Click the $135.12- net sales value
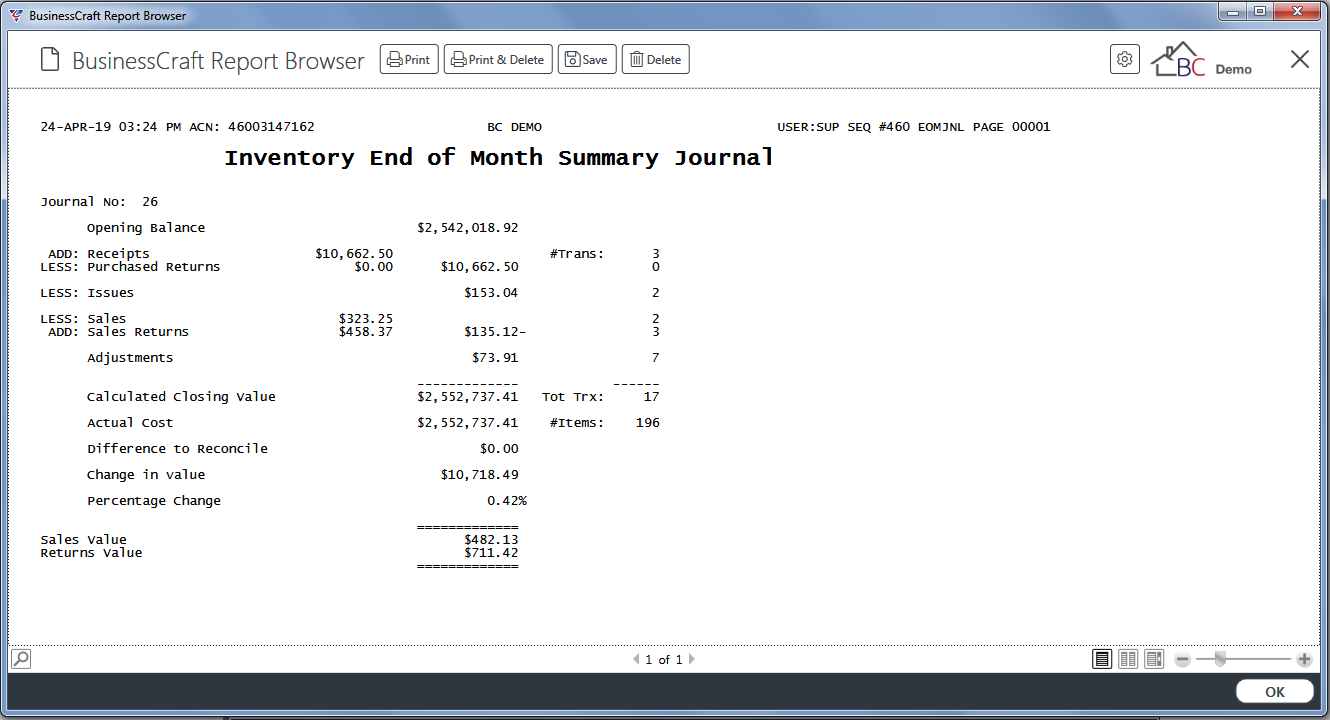This screenshot has height=720, width=1330. pyautogui.click(x=495, y=332)
